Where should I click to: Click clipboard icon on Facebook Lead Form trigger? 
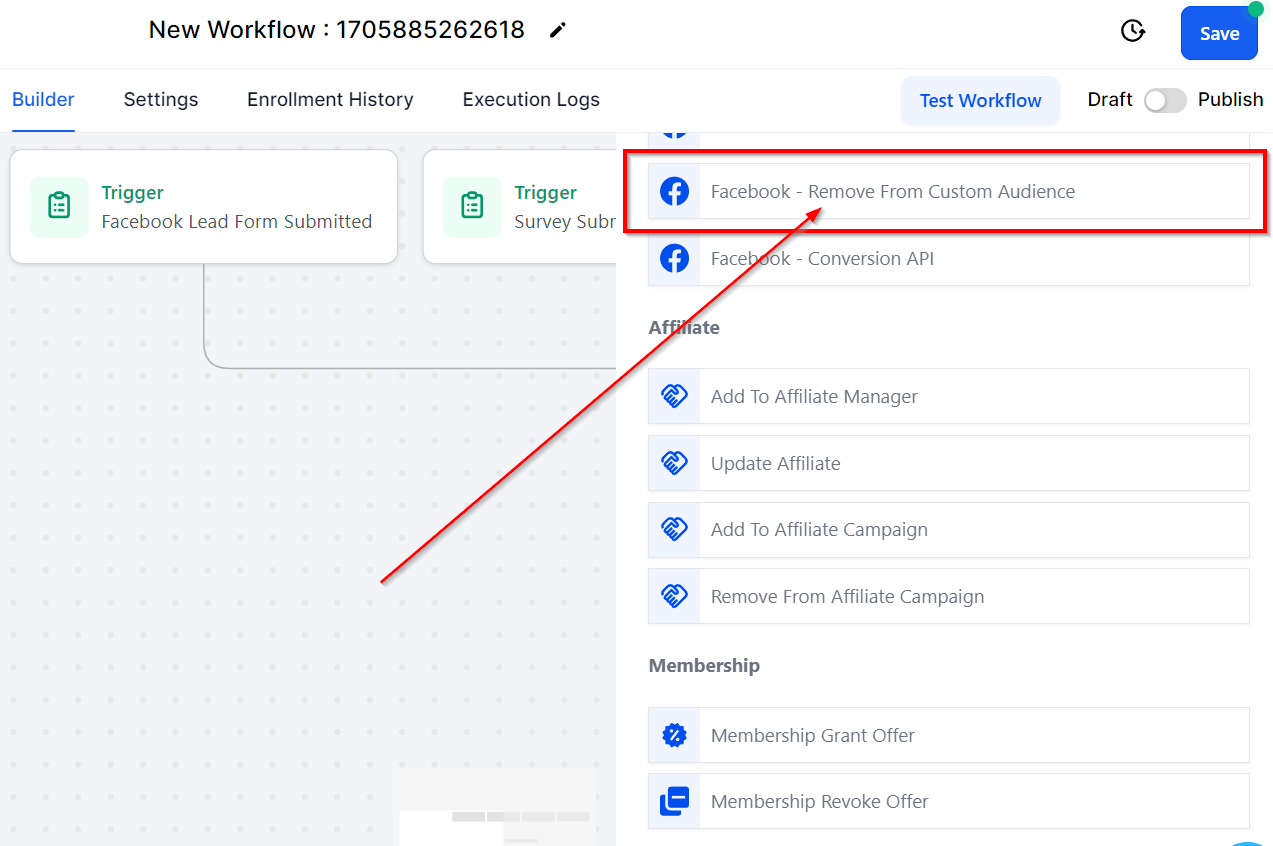point(59,207)
